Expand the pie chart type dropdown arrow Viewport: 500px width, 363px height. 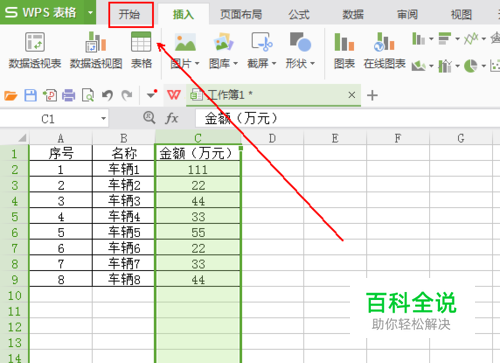[484, 66]
